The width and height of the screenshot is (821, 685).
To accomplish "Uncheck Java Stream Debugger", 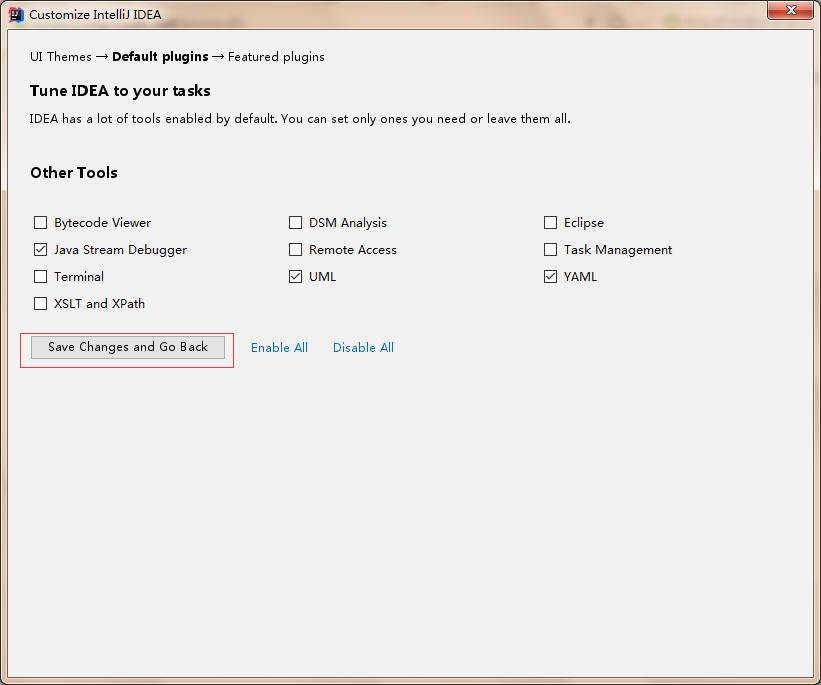I will click(x=40, y=250).
